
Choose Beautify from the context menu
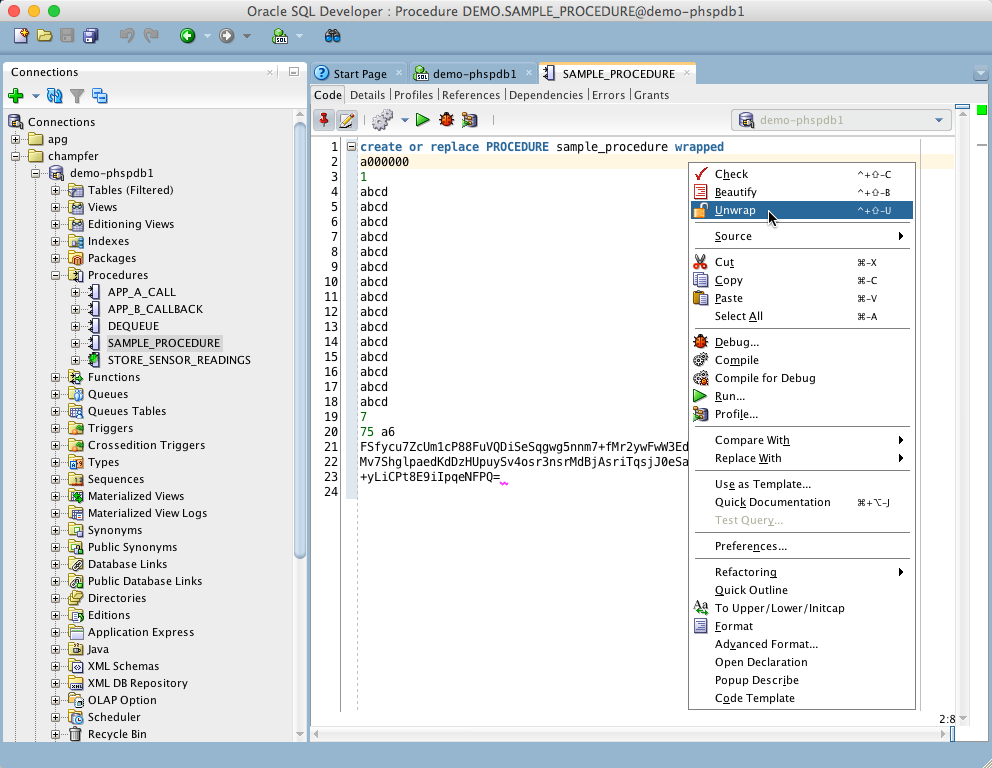(802, 192)
